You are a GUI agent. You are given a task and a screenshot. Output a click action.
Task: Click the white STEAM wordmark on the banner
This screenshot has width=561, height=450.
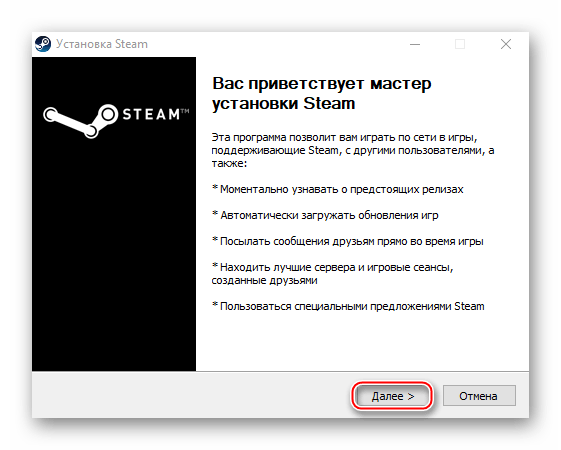click(151, 114)
